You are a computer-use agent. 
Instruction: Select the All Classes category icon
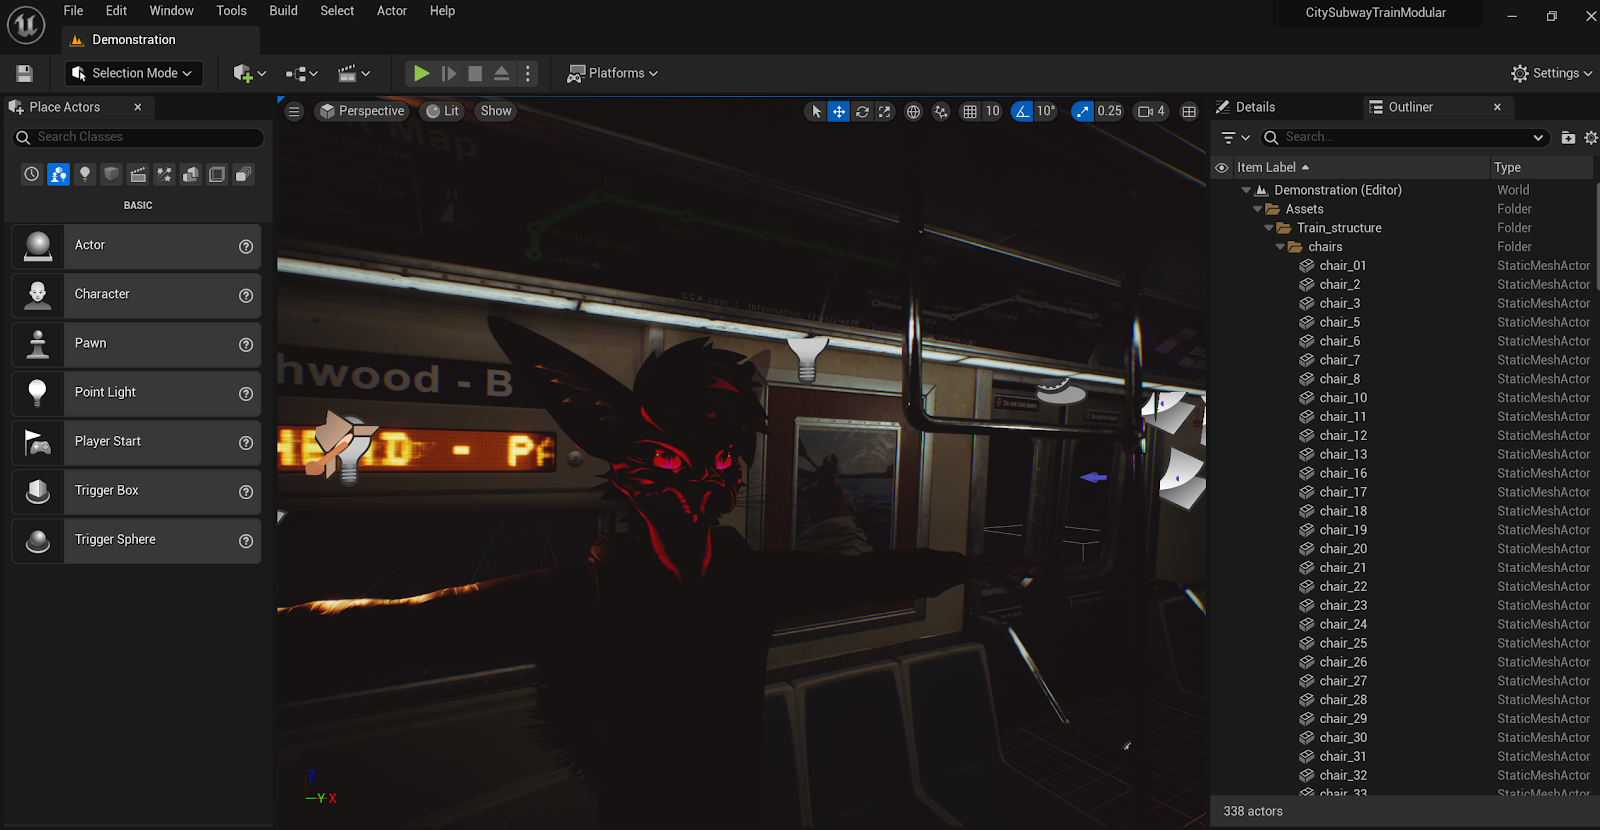point(243,174)
